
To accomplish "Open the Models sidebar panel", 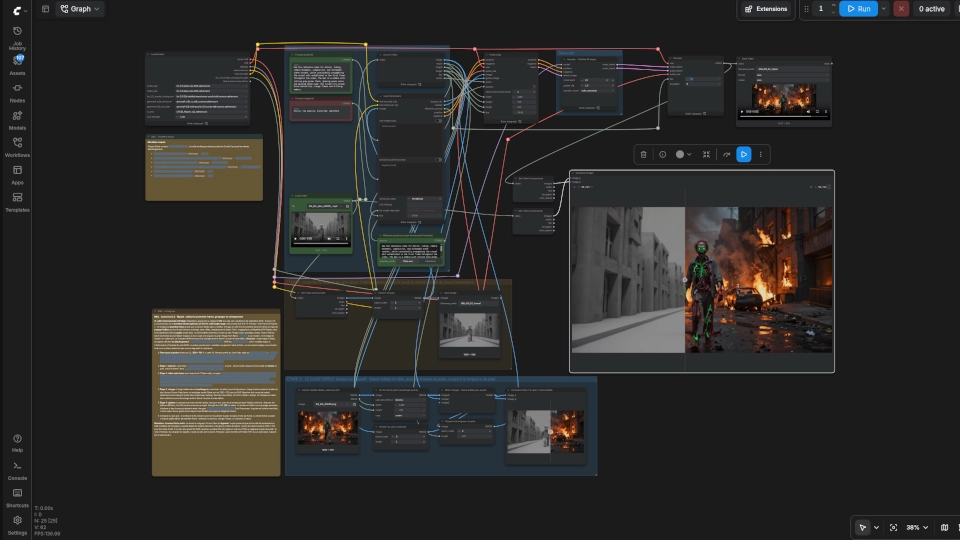I will point(17,119).
